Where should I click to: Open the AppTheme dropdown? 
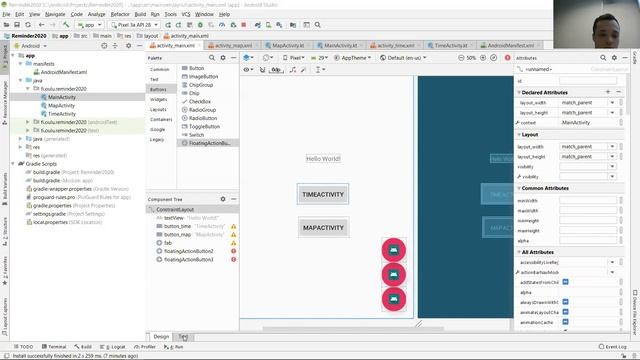point(353,58)
